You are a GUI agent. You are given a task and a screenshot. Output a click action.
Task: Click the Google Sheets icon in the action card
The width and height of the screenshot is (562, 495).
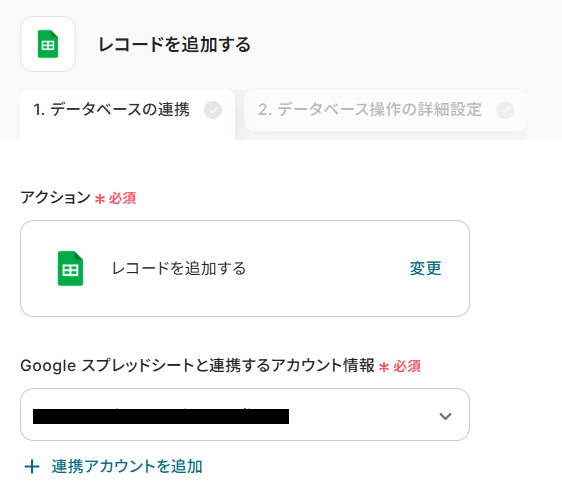click(70, 268)
